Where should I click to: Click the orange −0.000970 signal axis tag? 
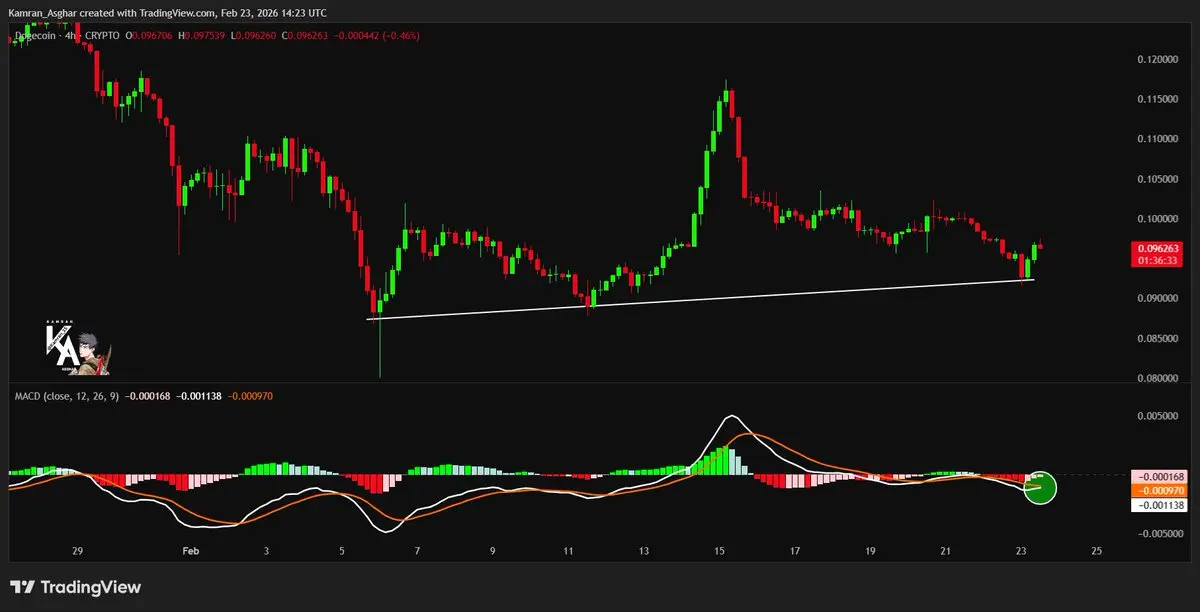[x=1158, y=491]
